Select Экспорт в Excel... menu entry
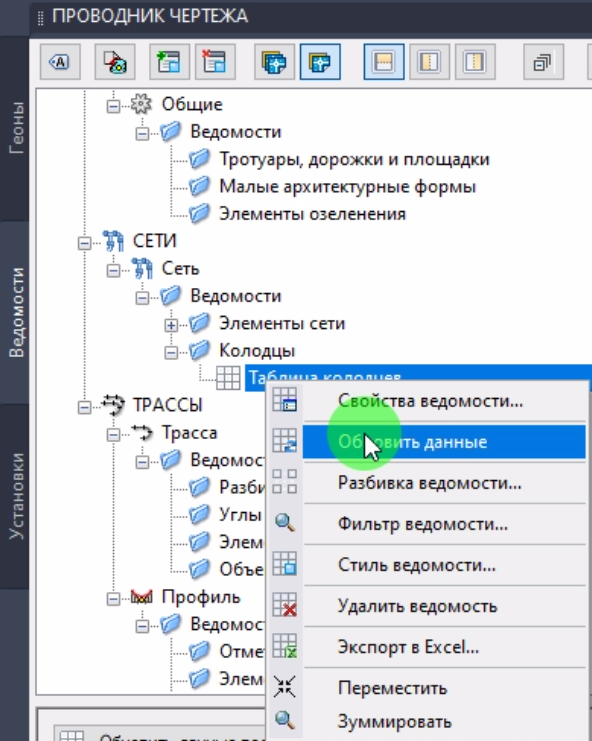Image resolution: width=592 pixels, height=741 pixels. point(408,647)
